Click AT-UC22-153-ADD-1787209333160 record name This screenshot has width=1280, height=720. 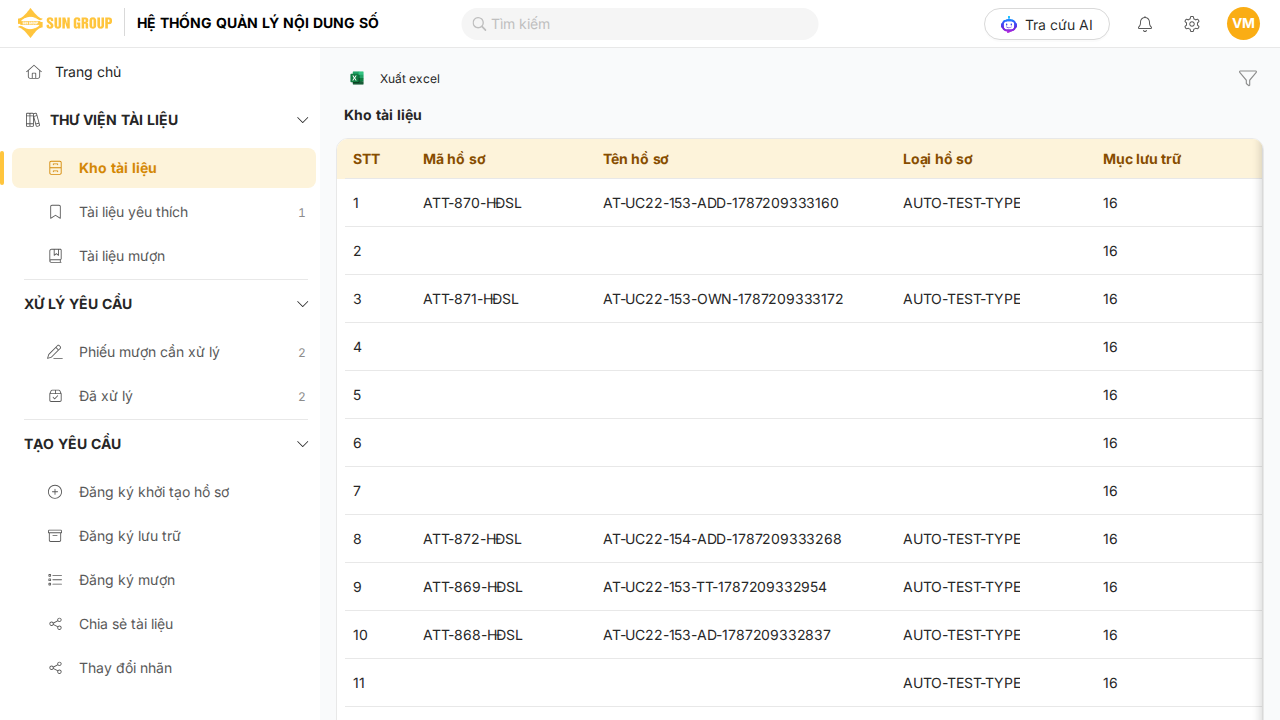[x=721, y=203]
